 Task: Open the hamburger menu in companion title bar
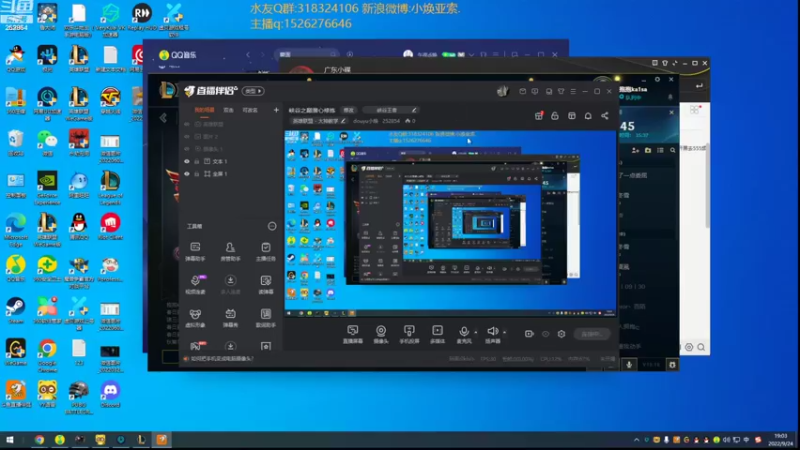click(573, 91)
